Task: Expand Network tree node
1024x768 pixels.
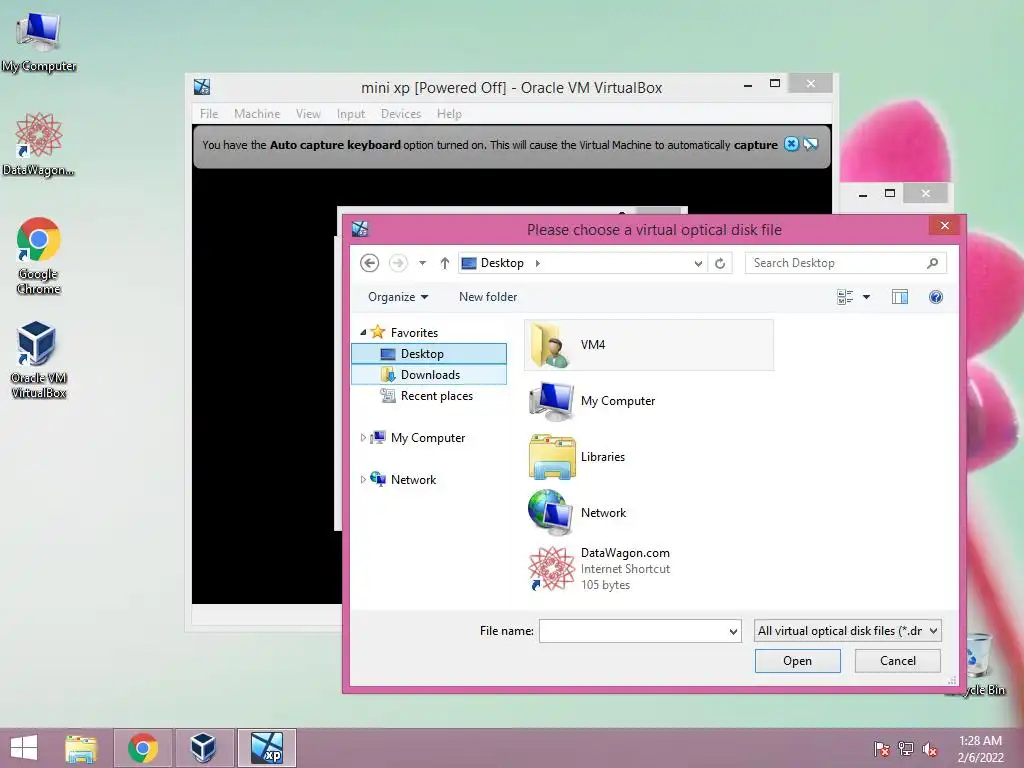Action: point(363,479)
